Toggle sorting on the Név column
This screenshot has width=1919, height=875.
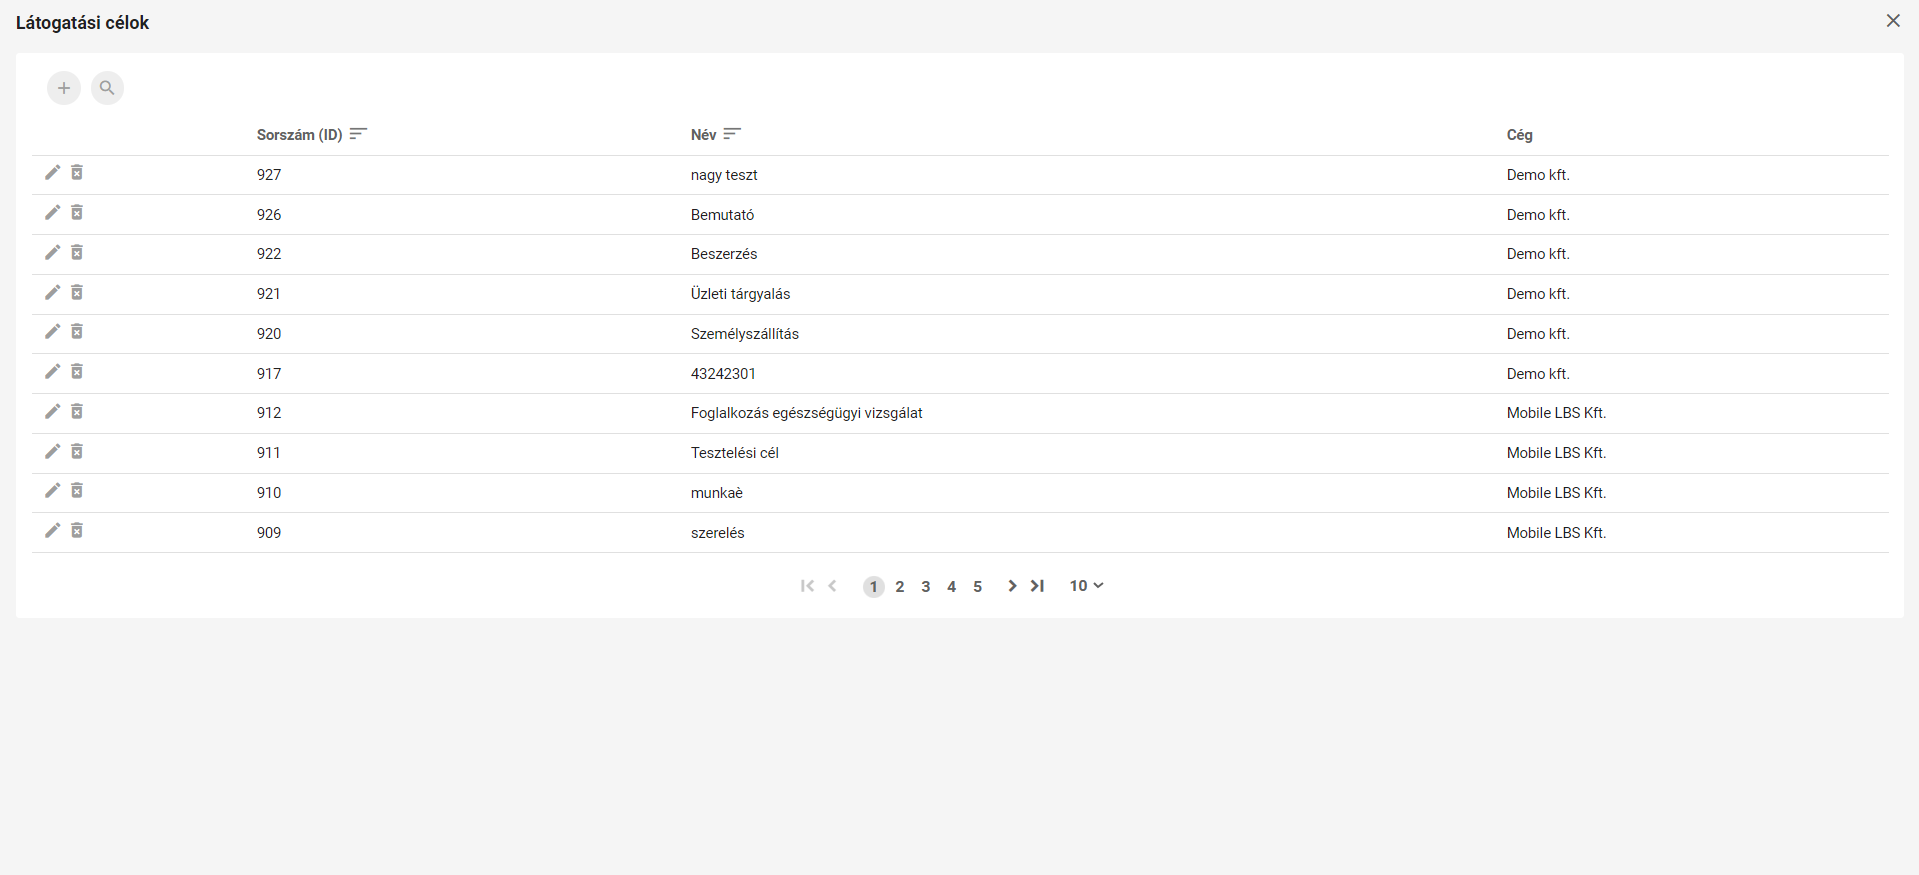click(732, 134)
